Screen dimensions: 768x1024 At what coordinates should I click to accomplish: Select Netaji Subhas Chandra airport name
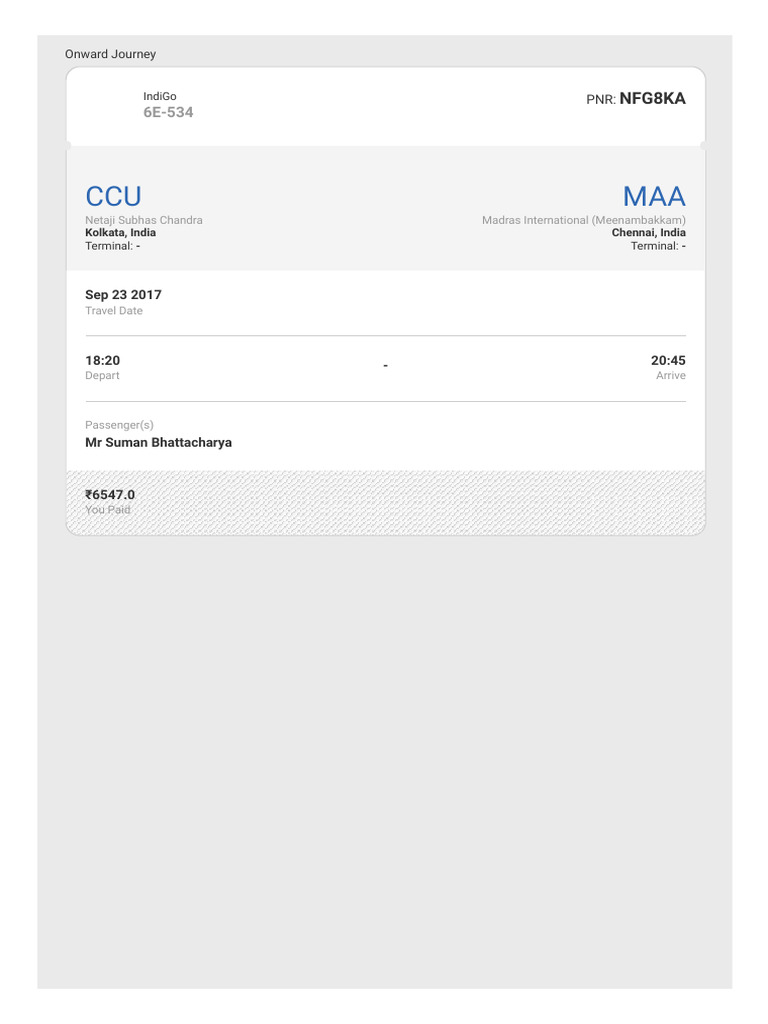[x=144, y=220]
